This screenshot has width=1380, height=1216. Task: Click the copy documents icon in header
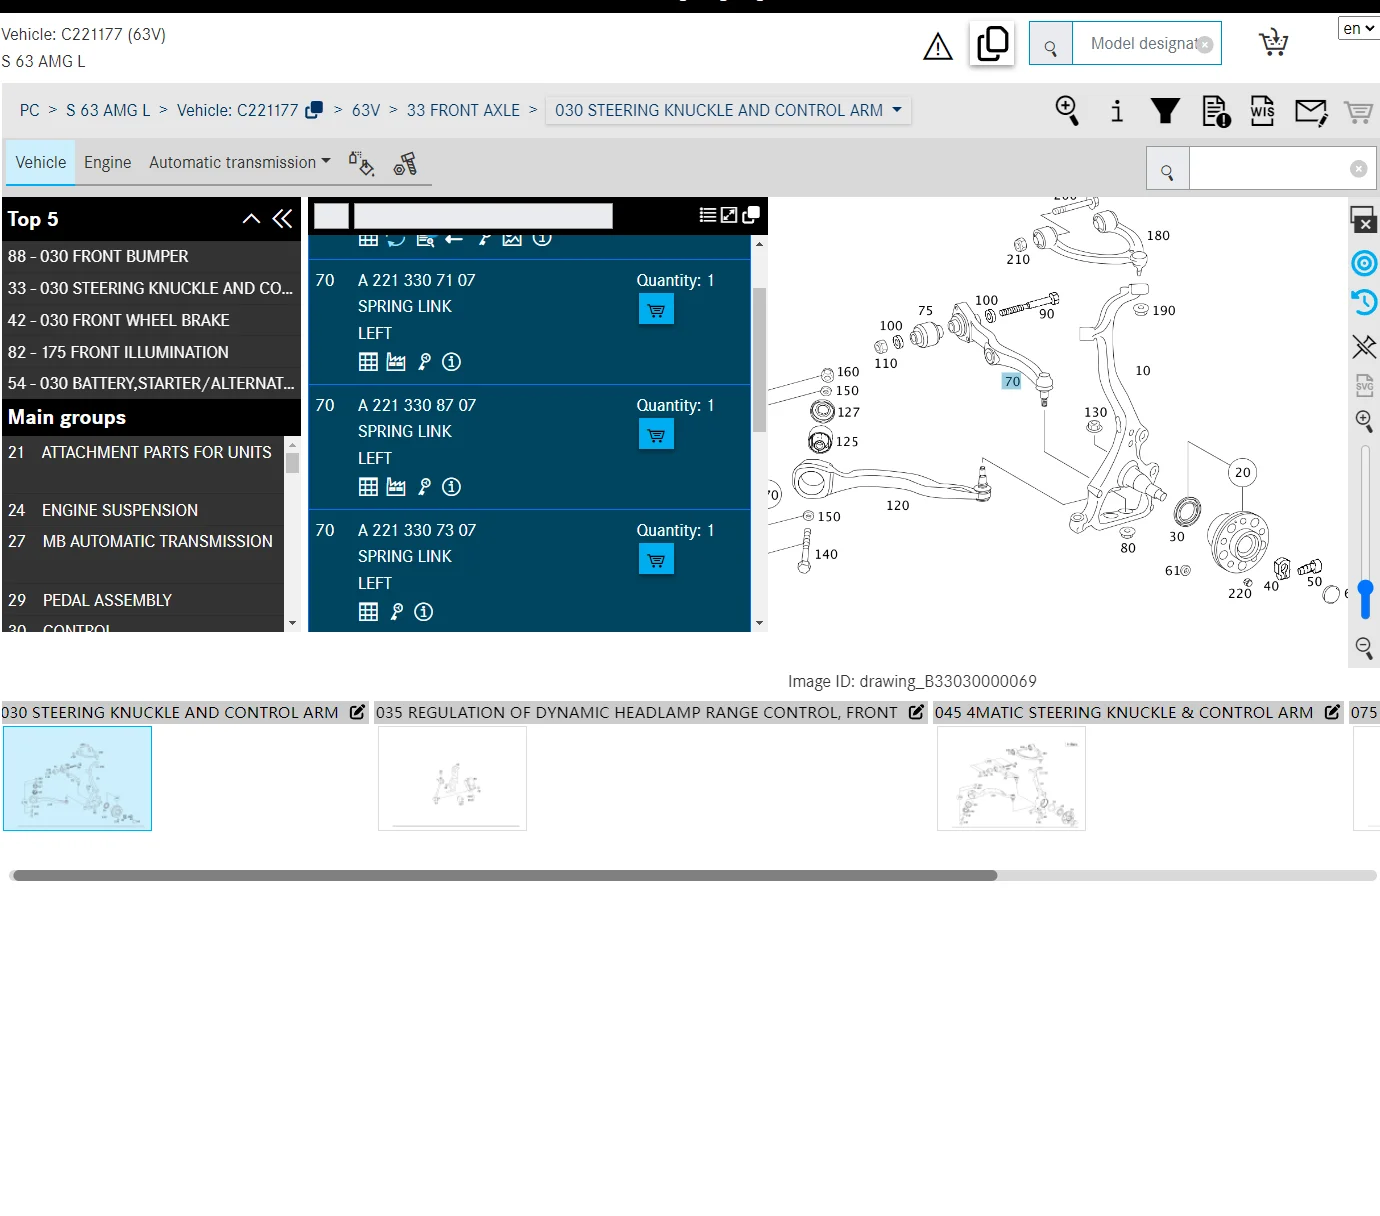993,44
